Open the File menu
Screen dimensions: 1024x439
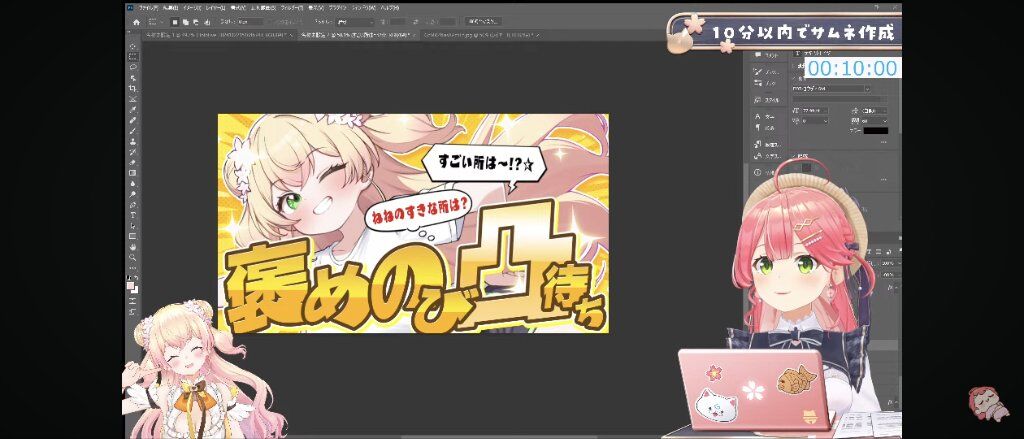pos(148,8)
